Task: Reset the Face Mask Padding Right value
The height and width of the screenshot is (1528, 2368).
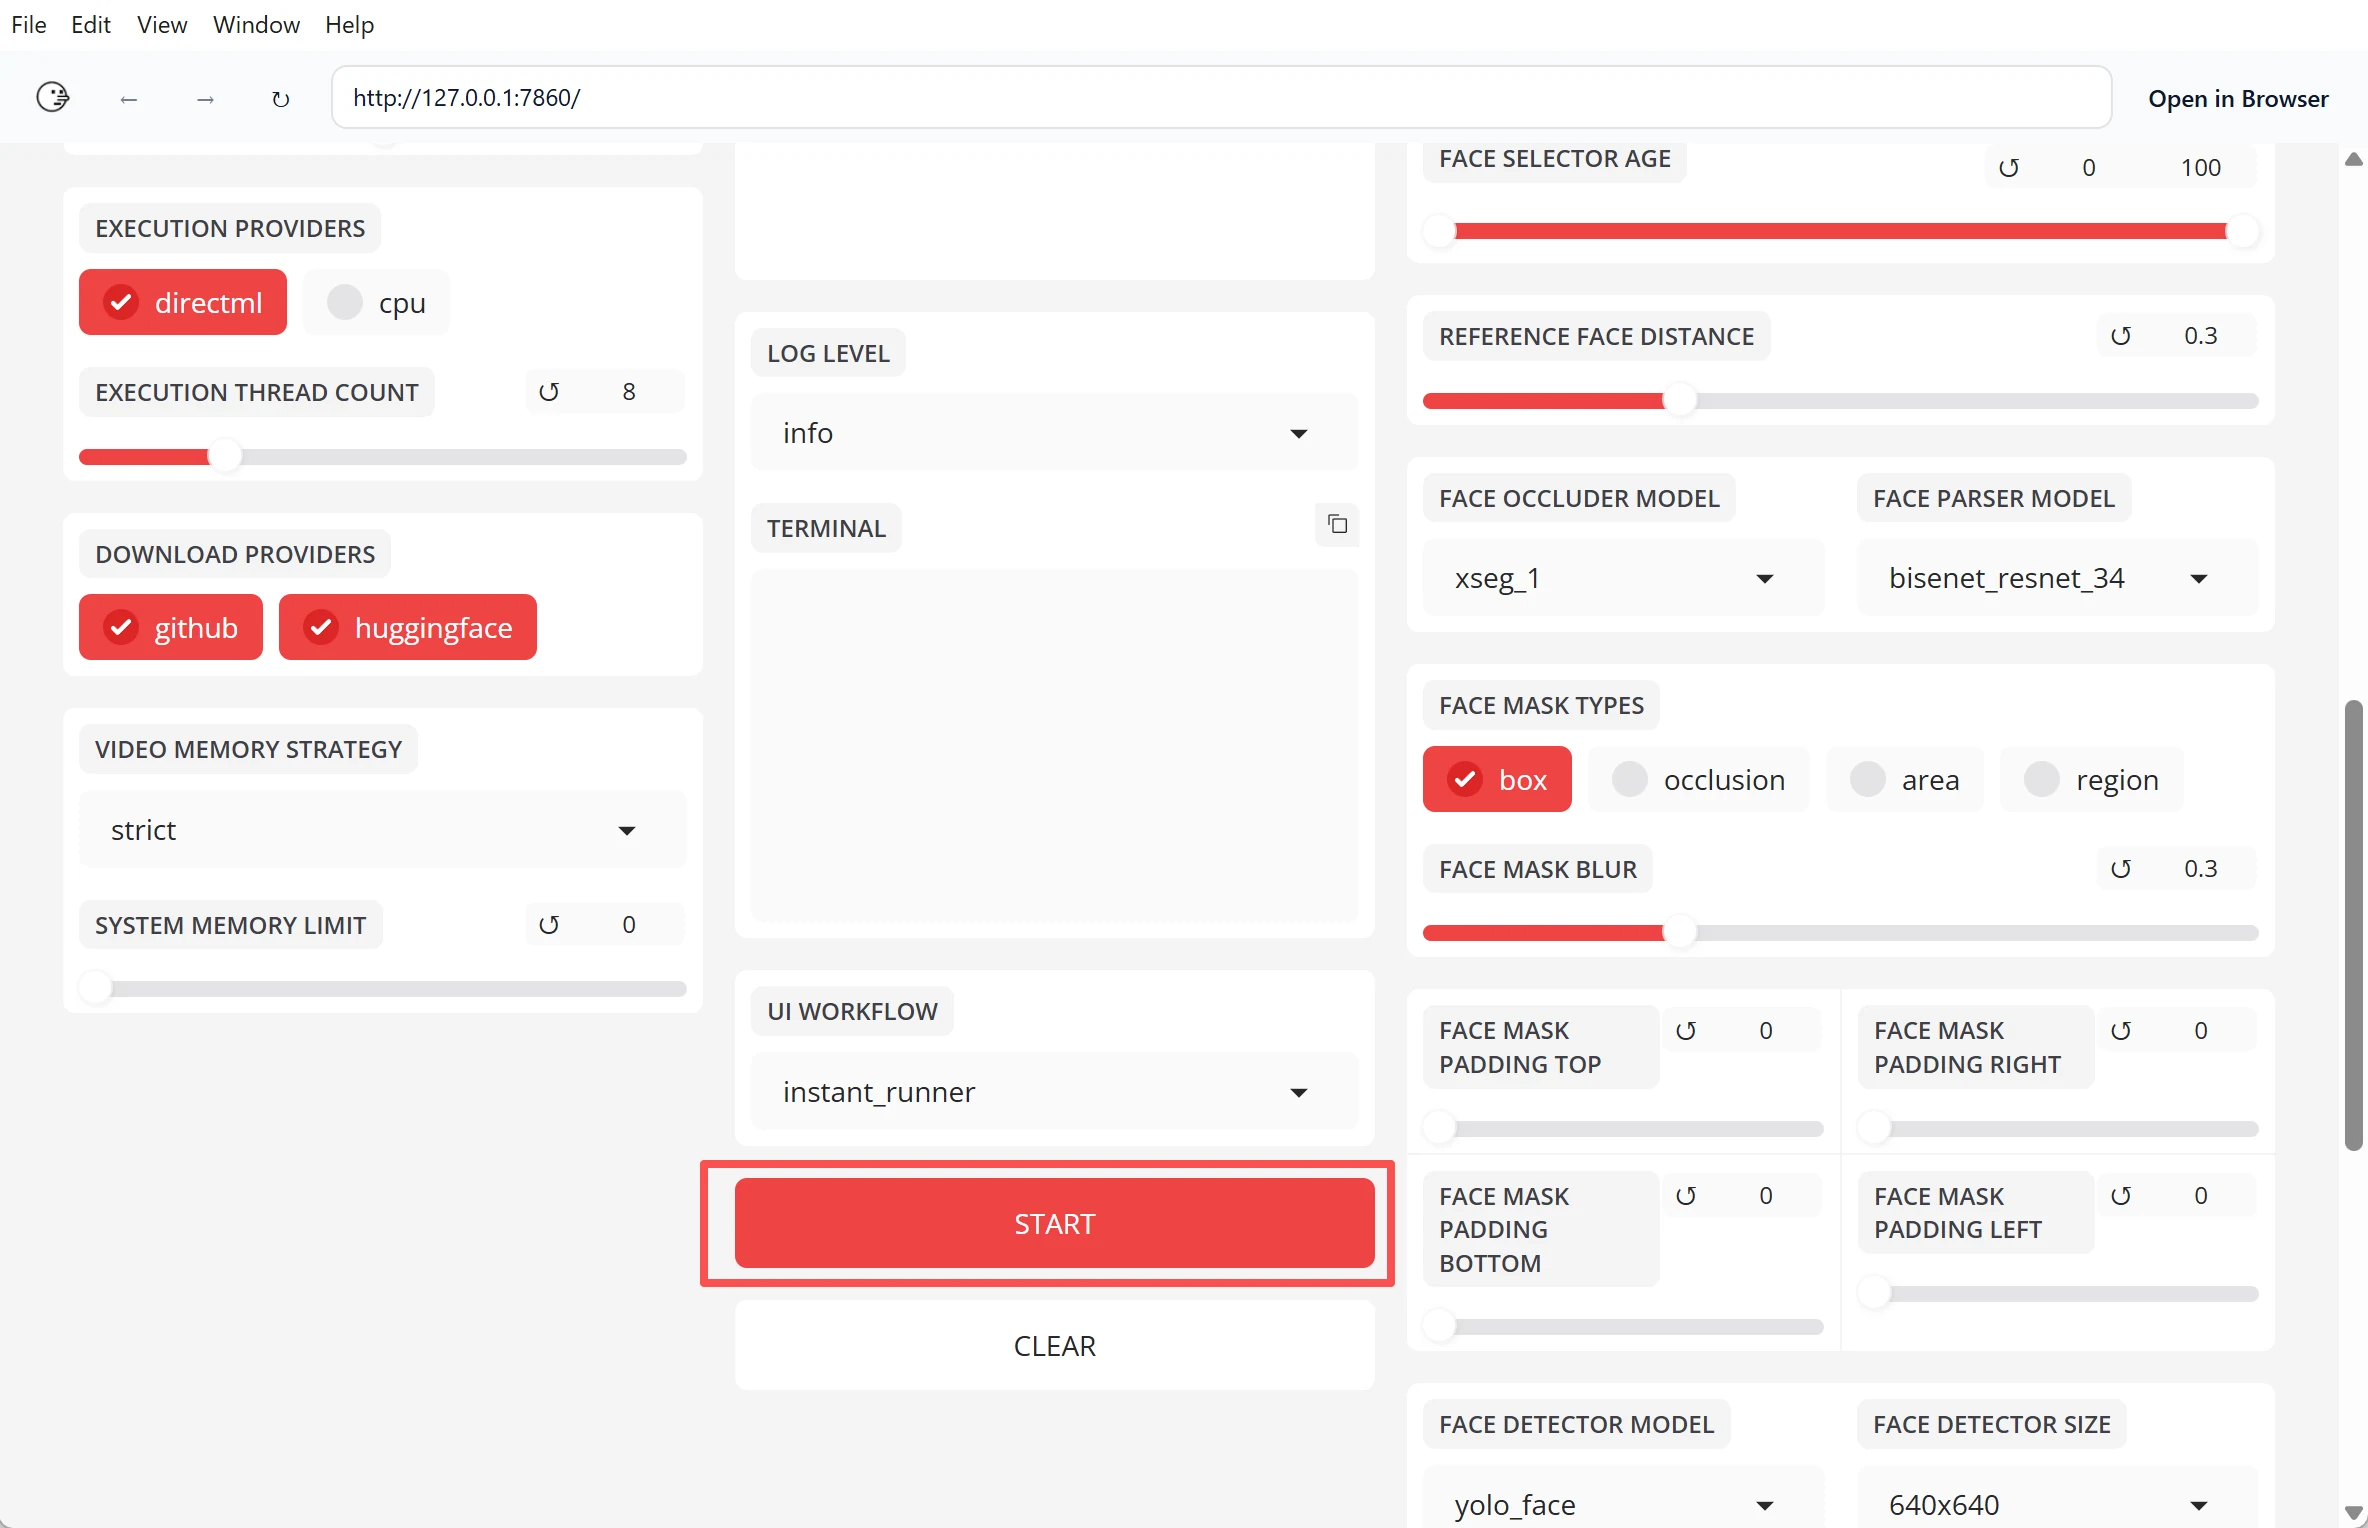Action: coord(2121,1031)
